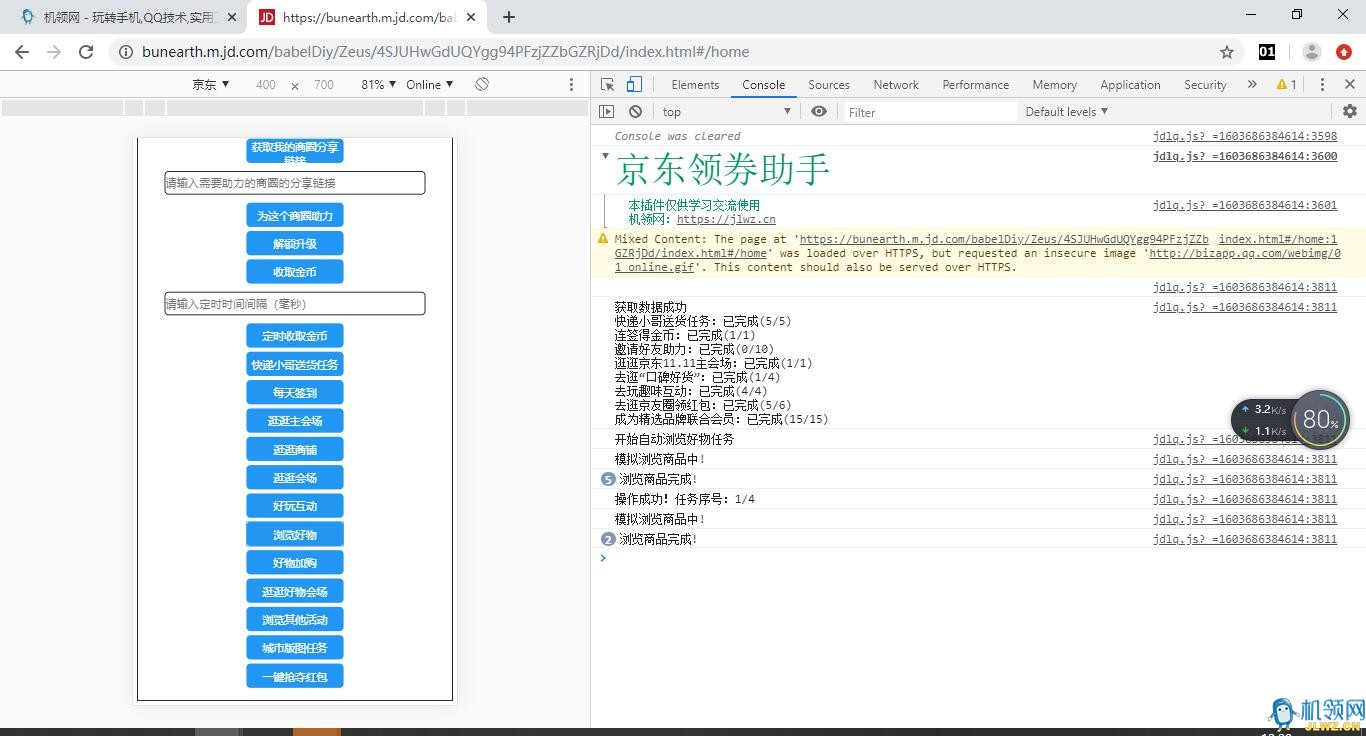Clear the console
Viewport: 1366px width, 736px height.
pos(635,112)
